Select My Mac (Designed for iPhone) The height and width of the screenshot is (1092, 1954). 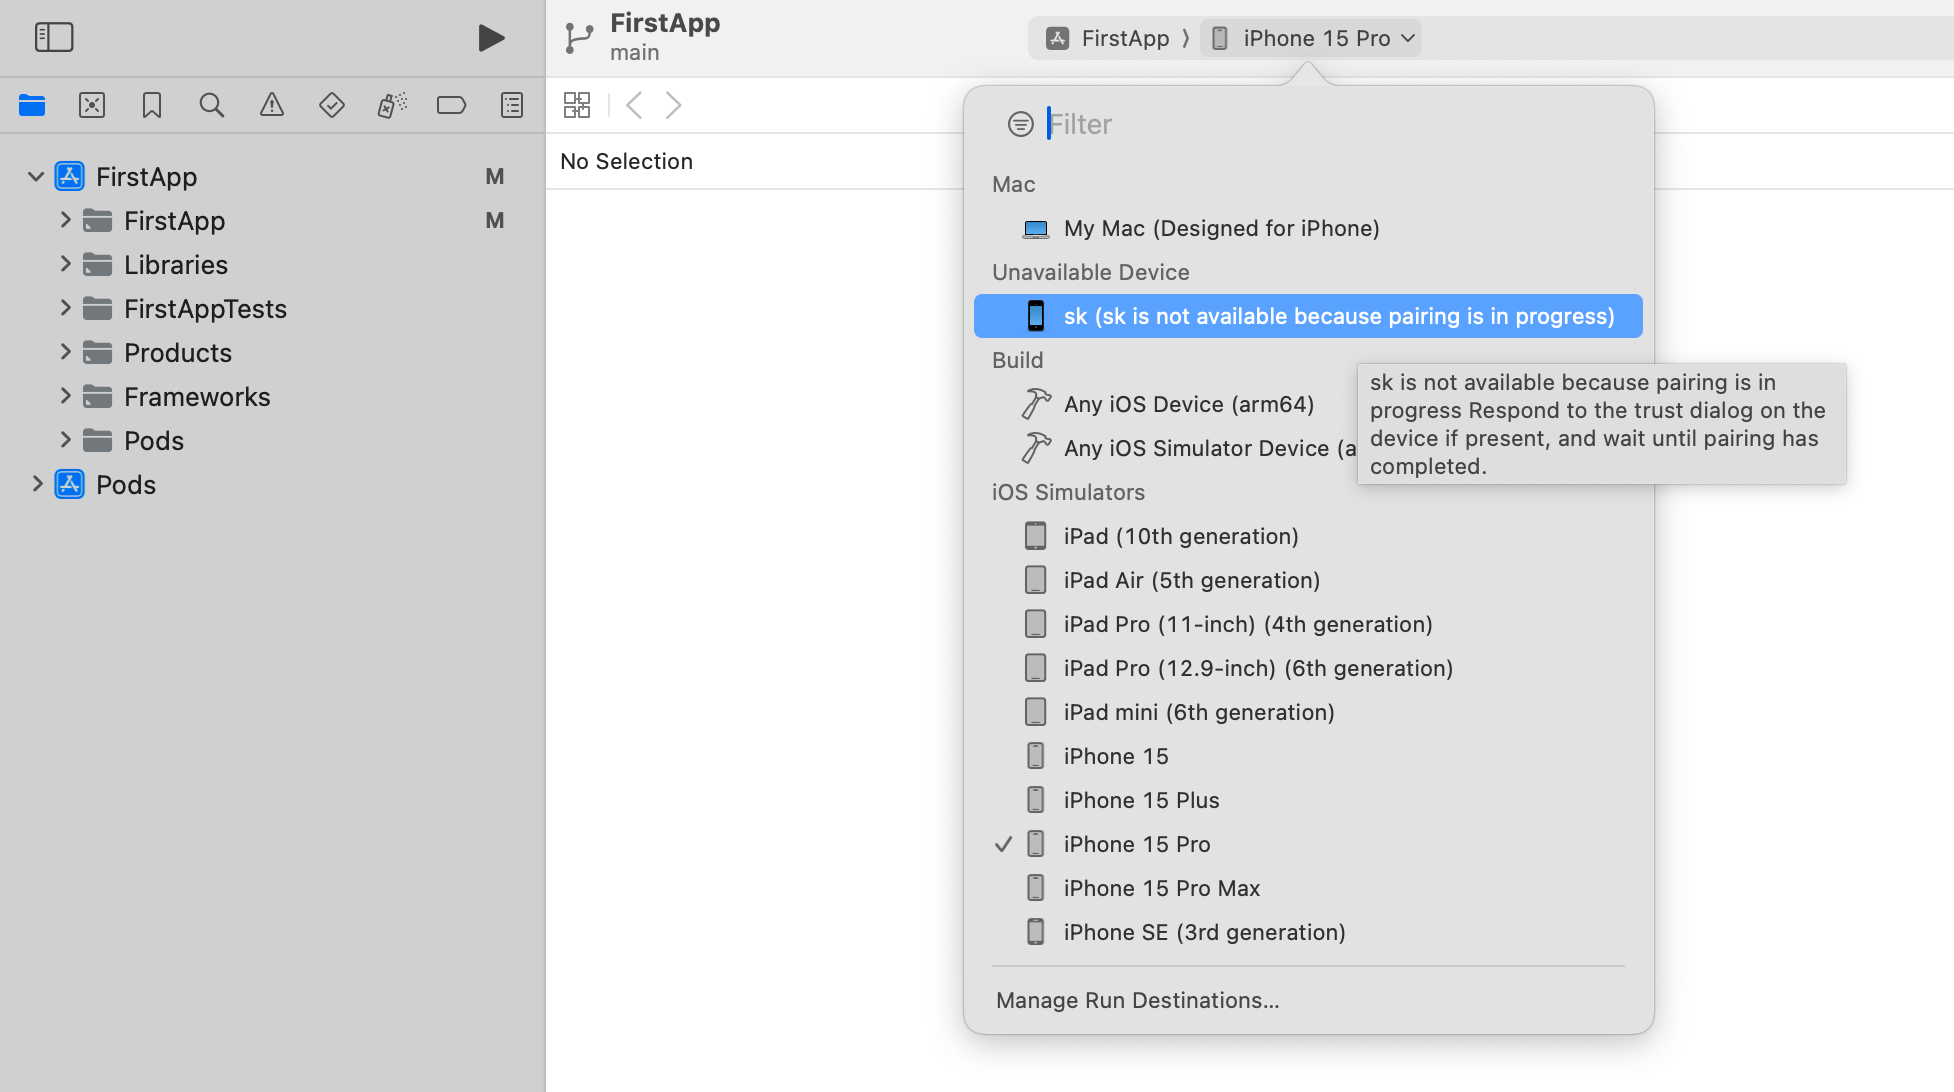click(x=1308, y=228)
